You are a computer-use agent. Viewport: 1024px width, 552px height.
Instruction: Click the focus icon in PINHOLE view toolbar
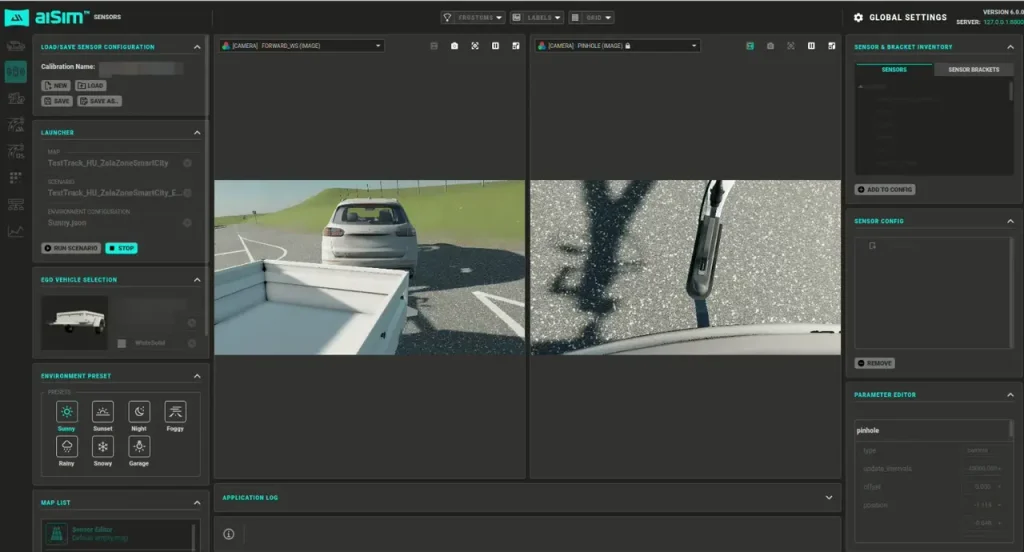[x=791, y=46]
